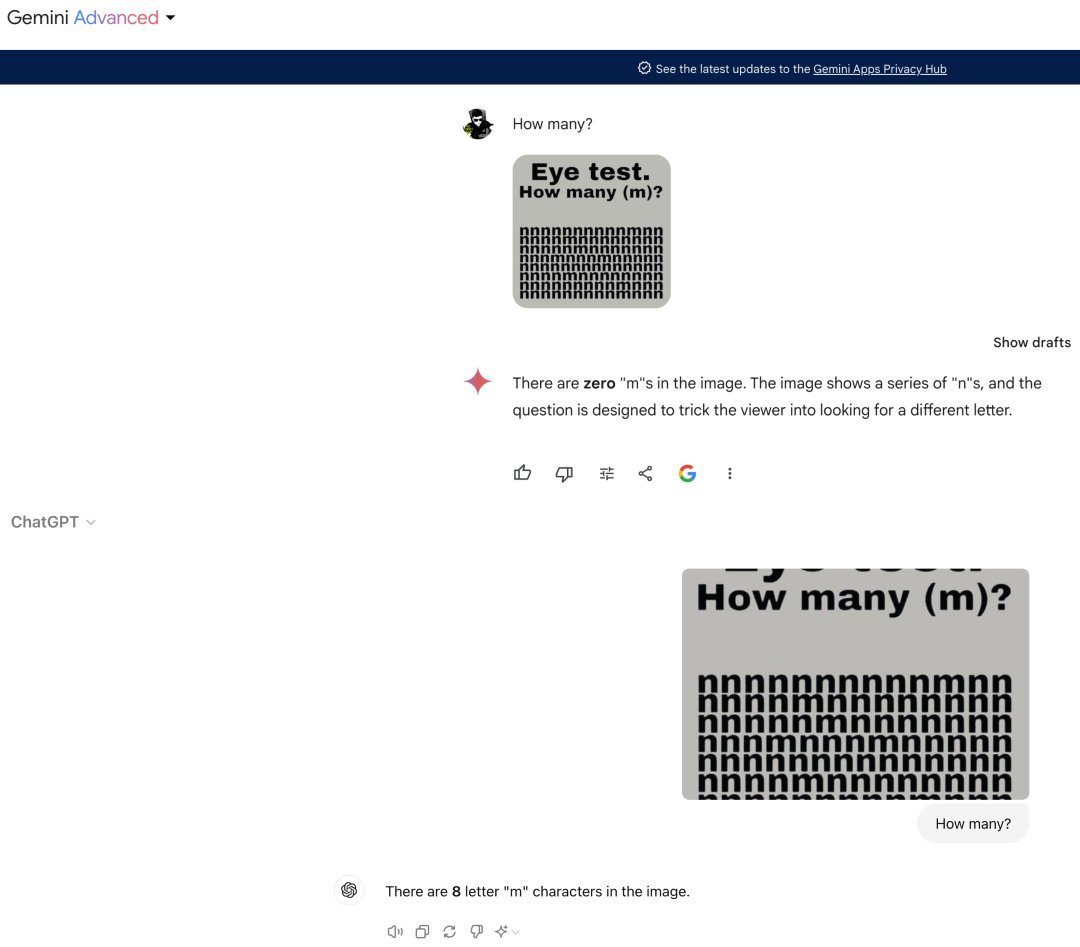The image size is (1080, 947).
Task: Double-check response with Google icon
Action: (x=687, y=473)
